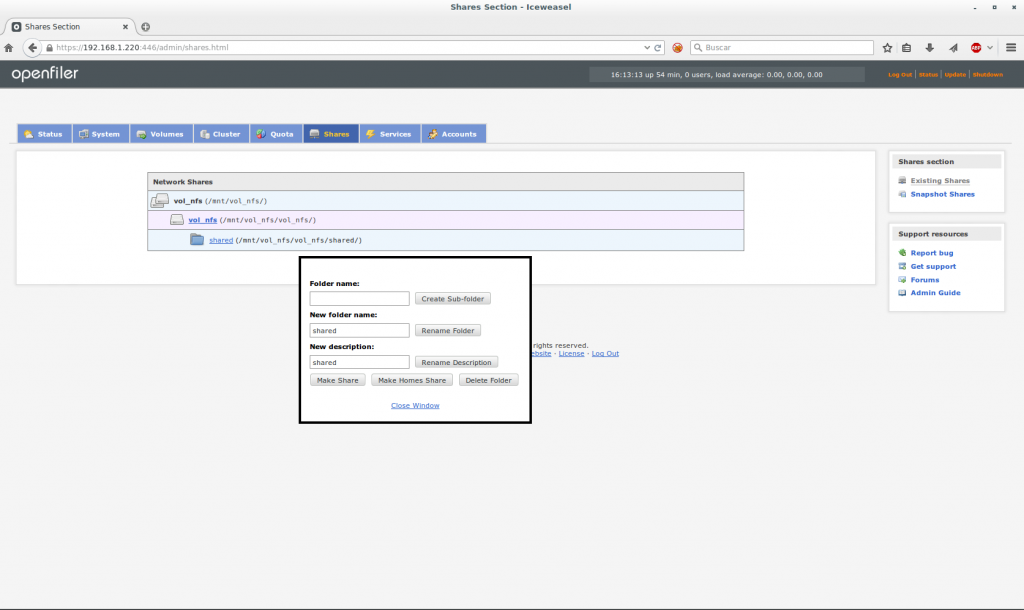
Task: Open the Services tab
Action: 388,134
